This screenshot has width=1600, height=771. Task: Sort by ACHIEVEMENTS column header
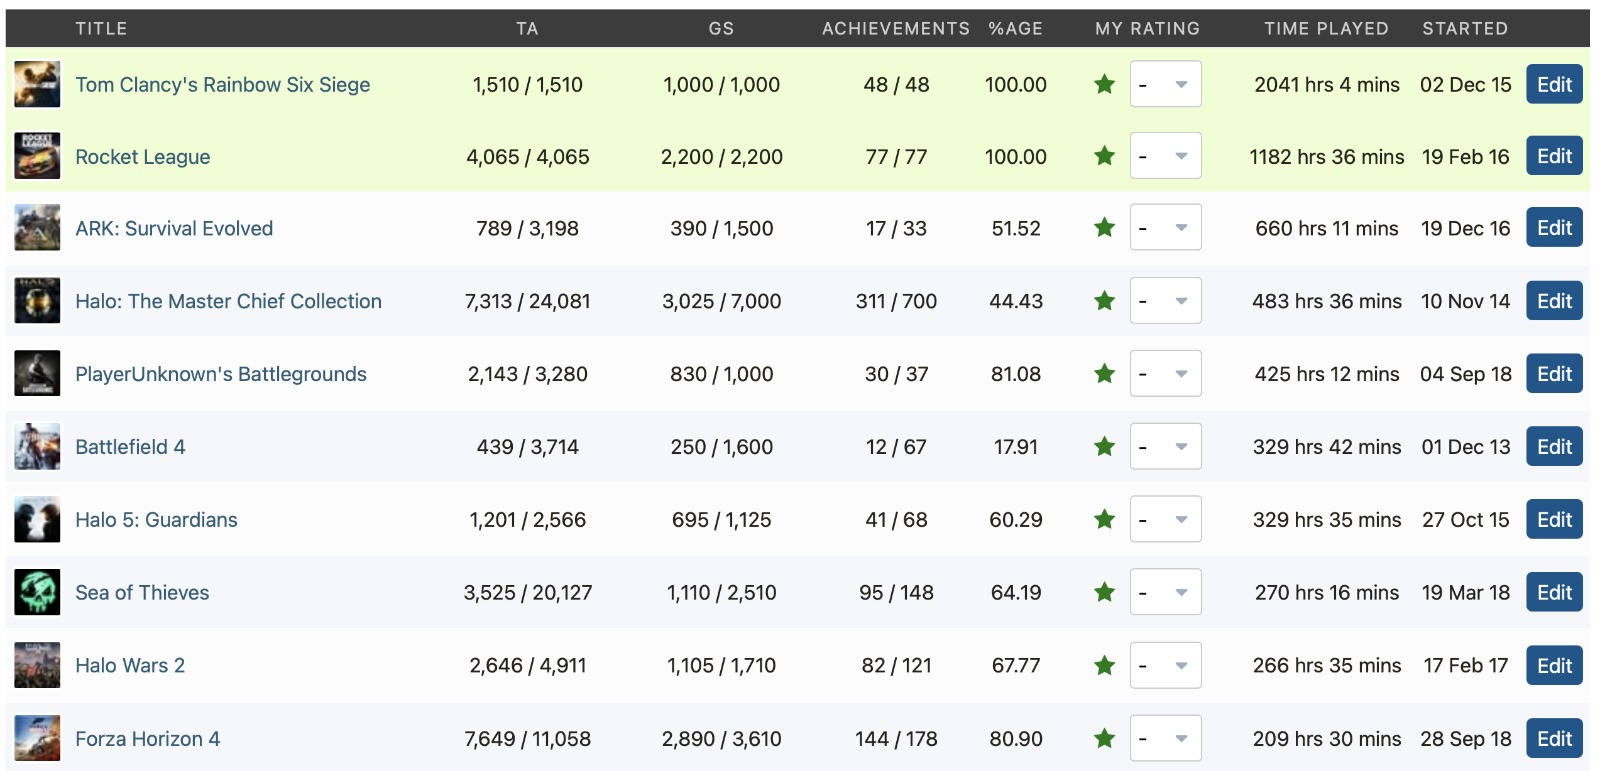pyautogui.click(x=896, y=28)
